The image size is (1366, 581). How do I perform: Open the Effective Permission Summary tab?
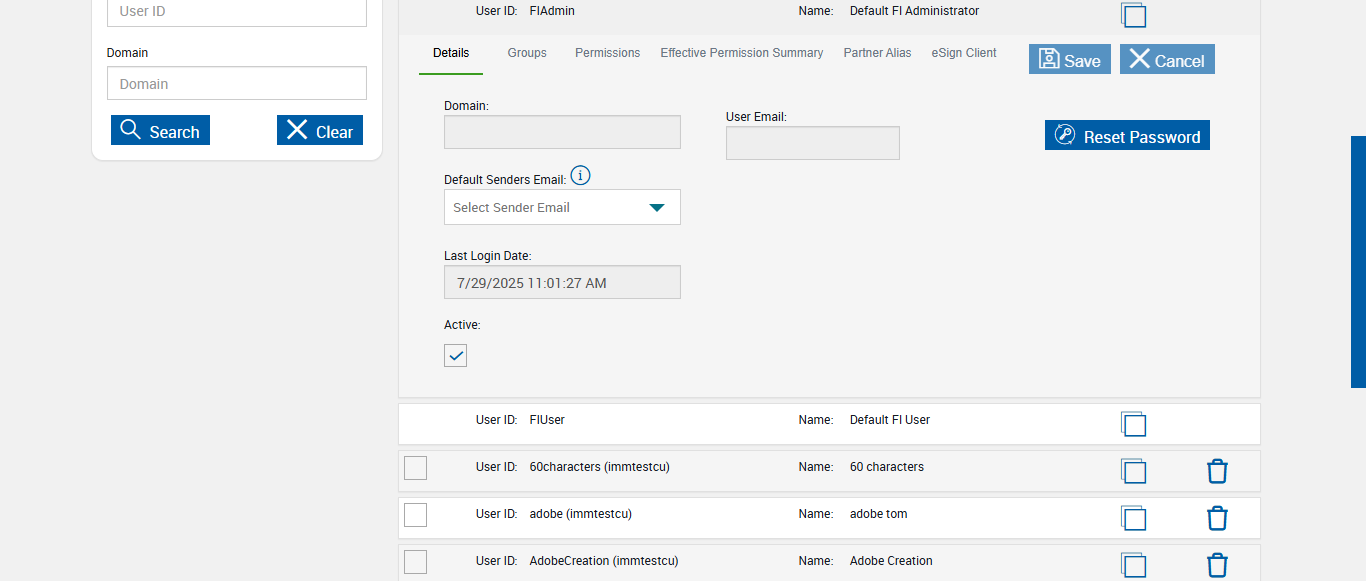(x=741, y=53)
